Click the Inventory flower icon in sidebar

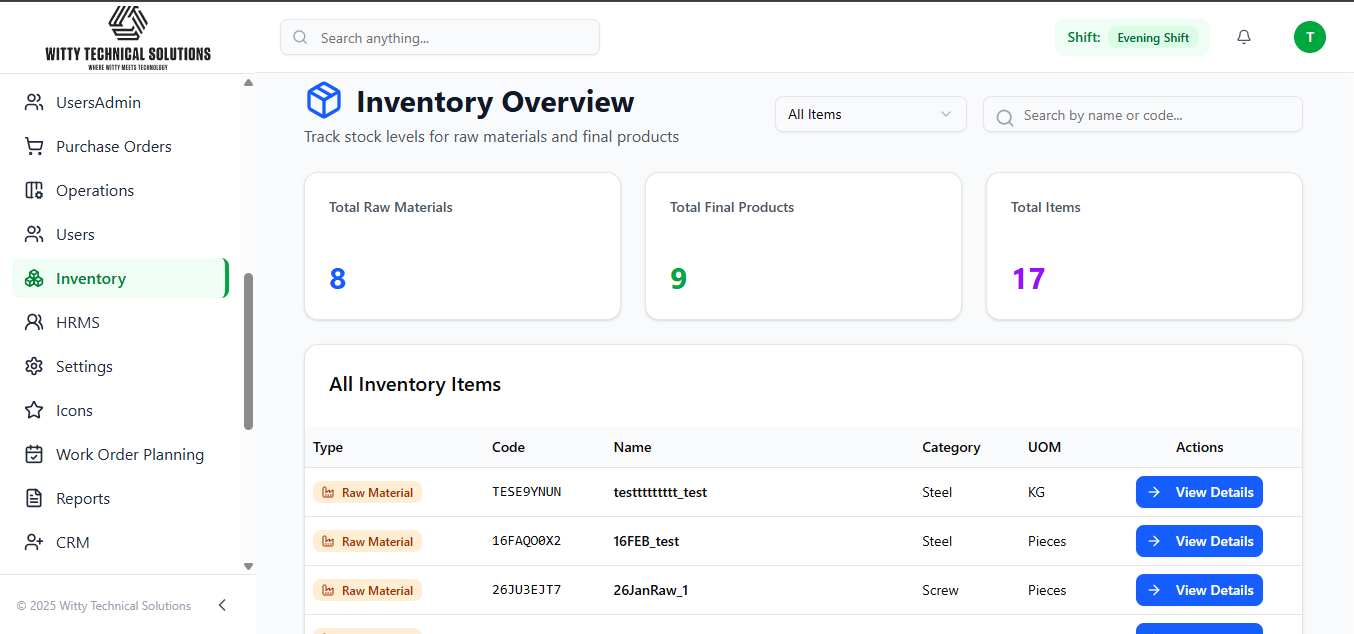(x=34, y=278)
